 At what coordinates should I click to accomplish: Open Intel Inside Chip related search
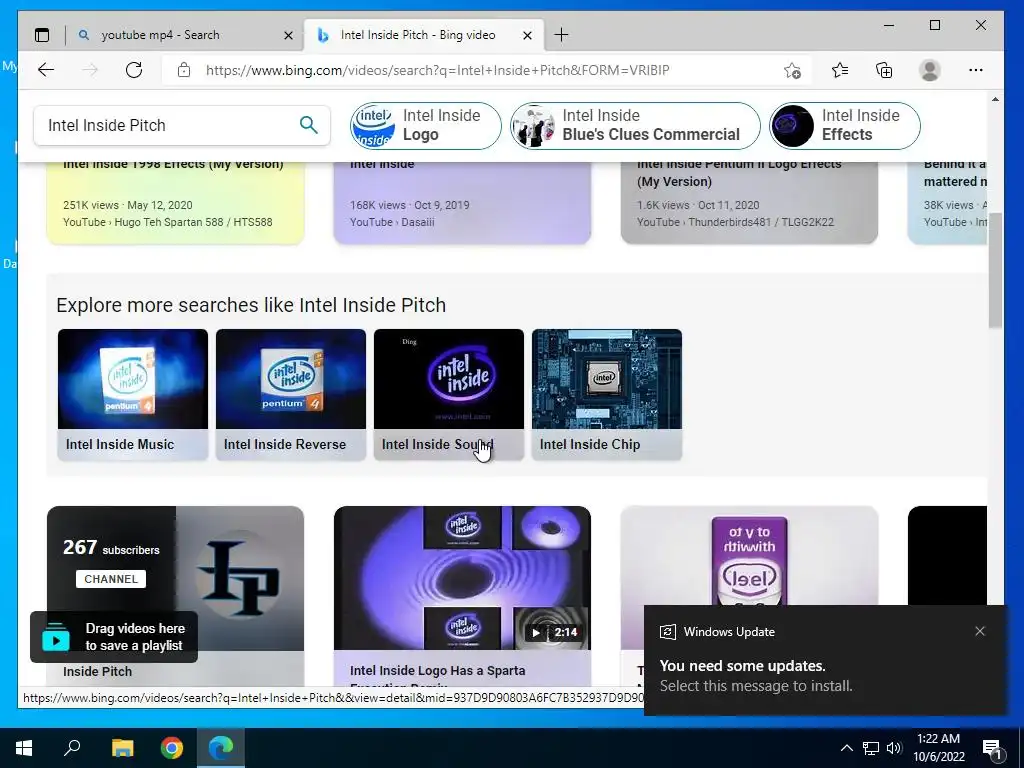click(607, 394)
